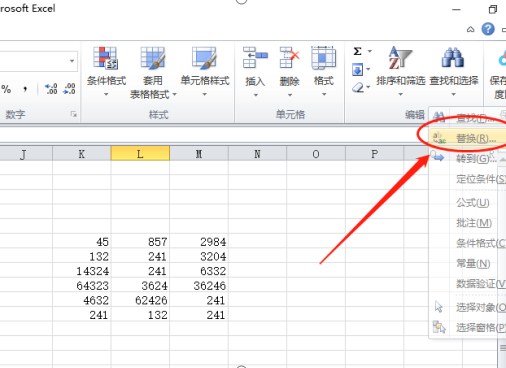The height and width of the screenshot is (368, 506).
Task: Select cell containing 64323
Action: click(82, 285)
